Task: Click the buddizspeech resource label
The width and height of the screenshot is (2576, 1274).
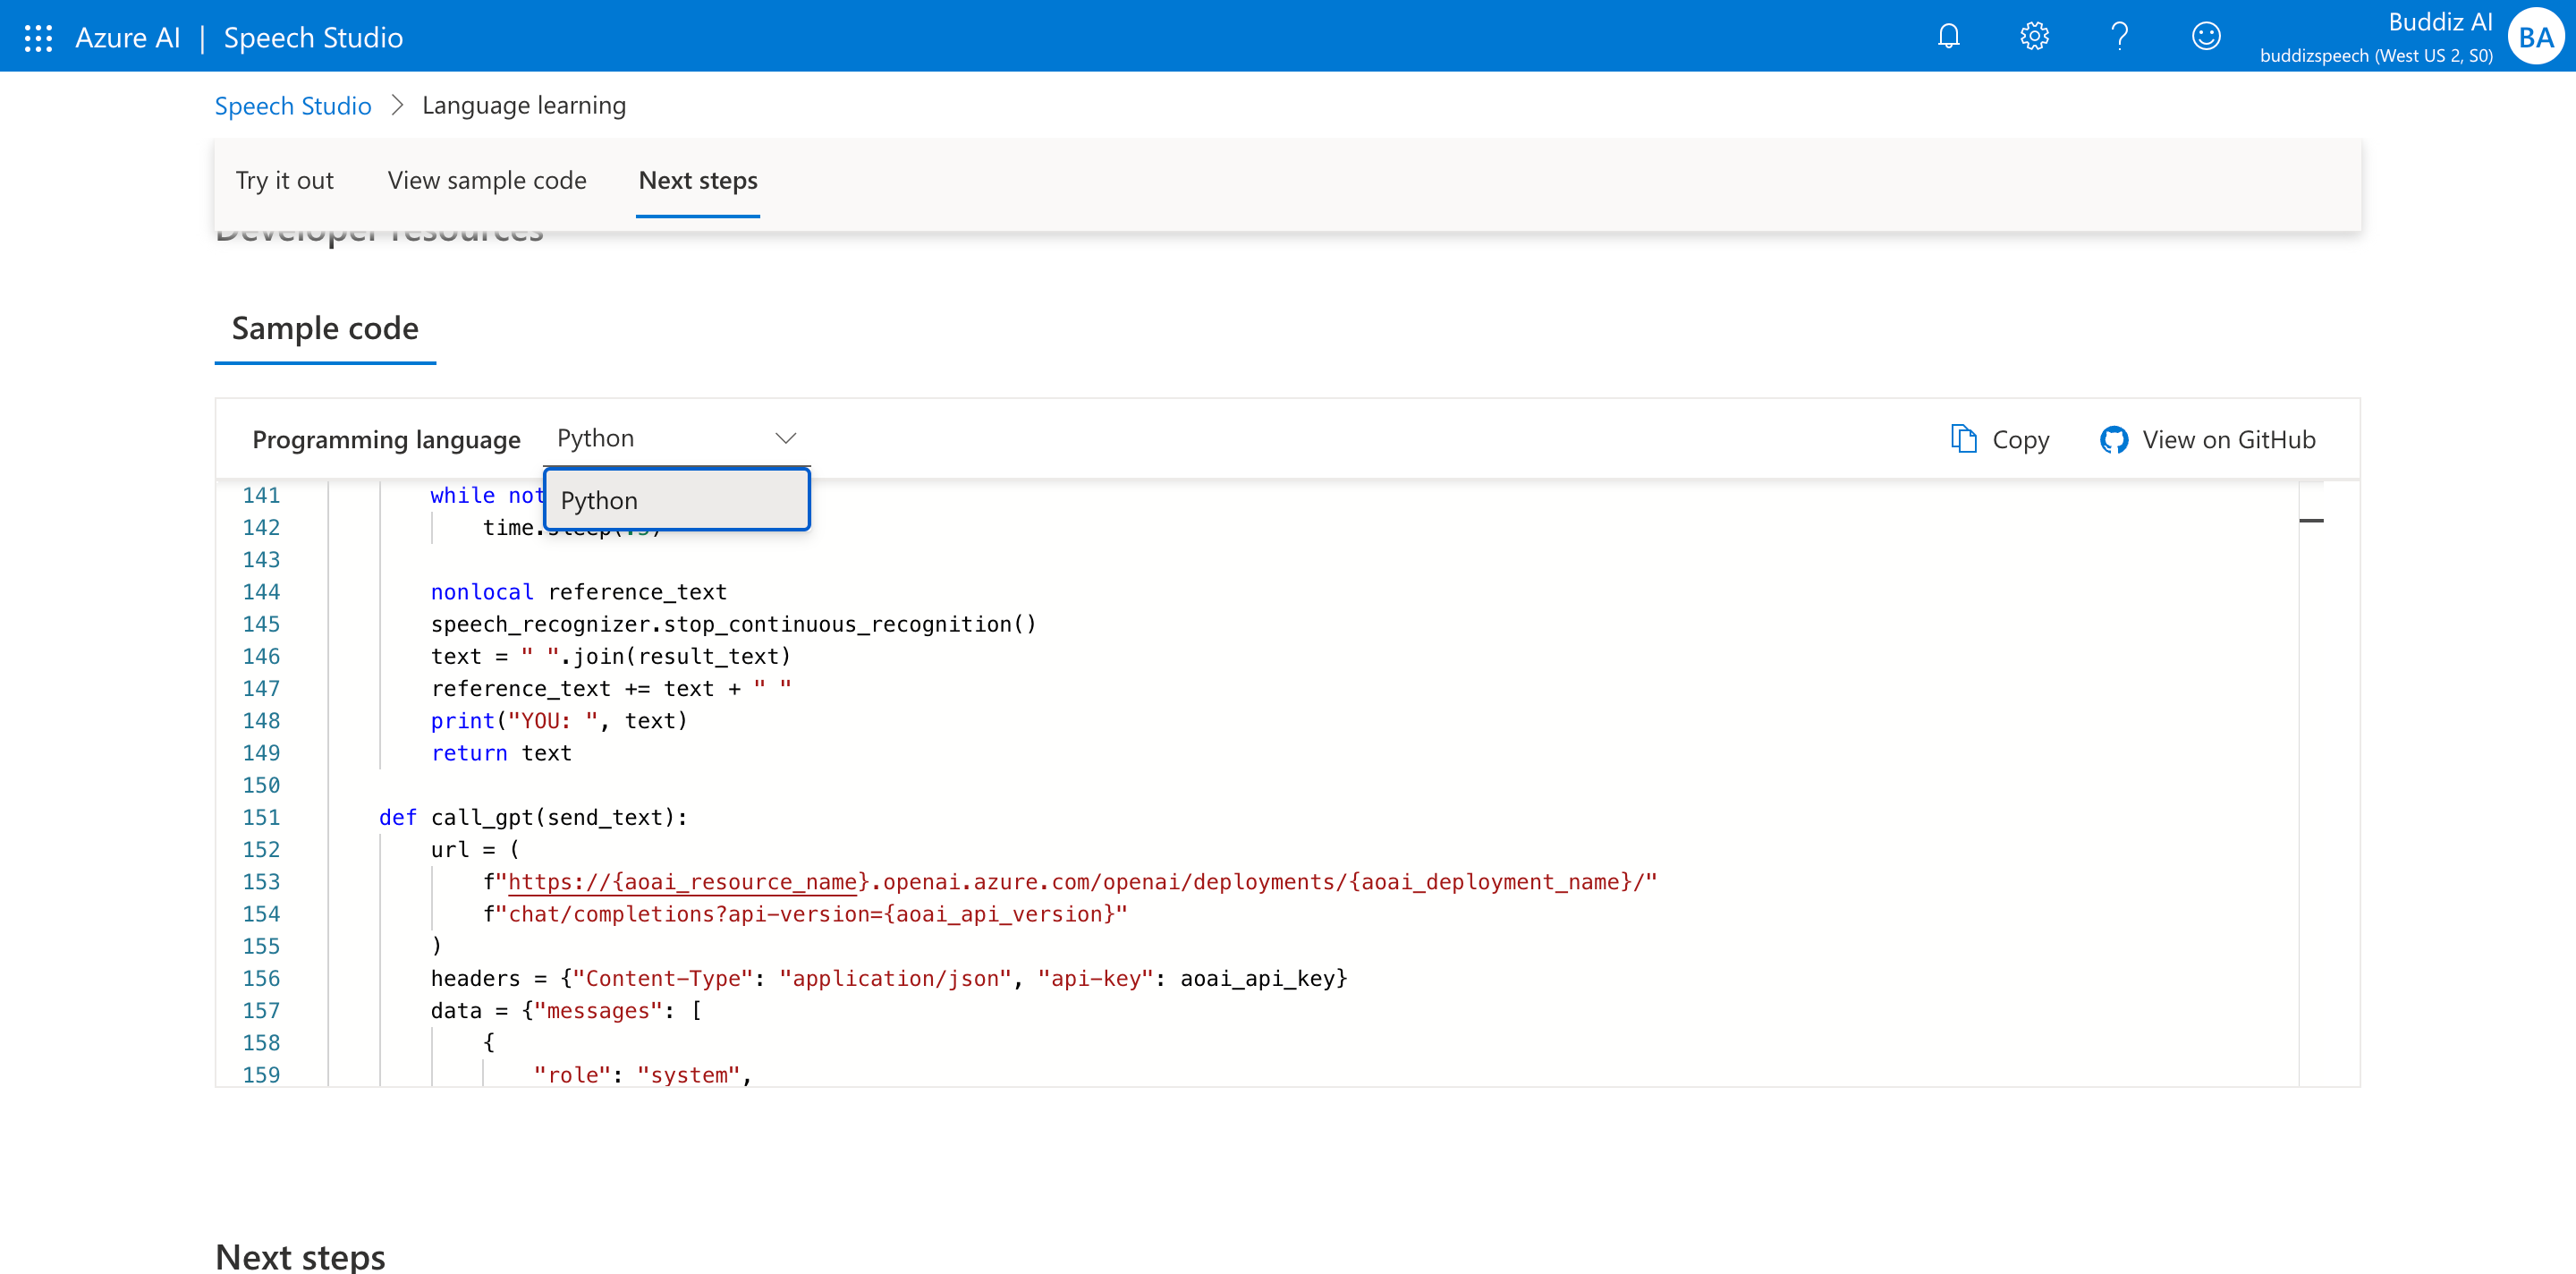Action: (x=2376, y=56)
